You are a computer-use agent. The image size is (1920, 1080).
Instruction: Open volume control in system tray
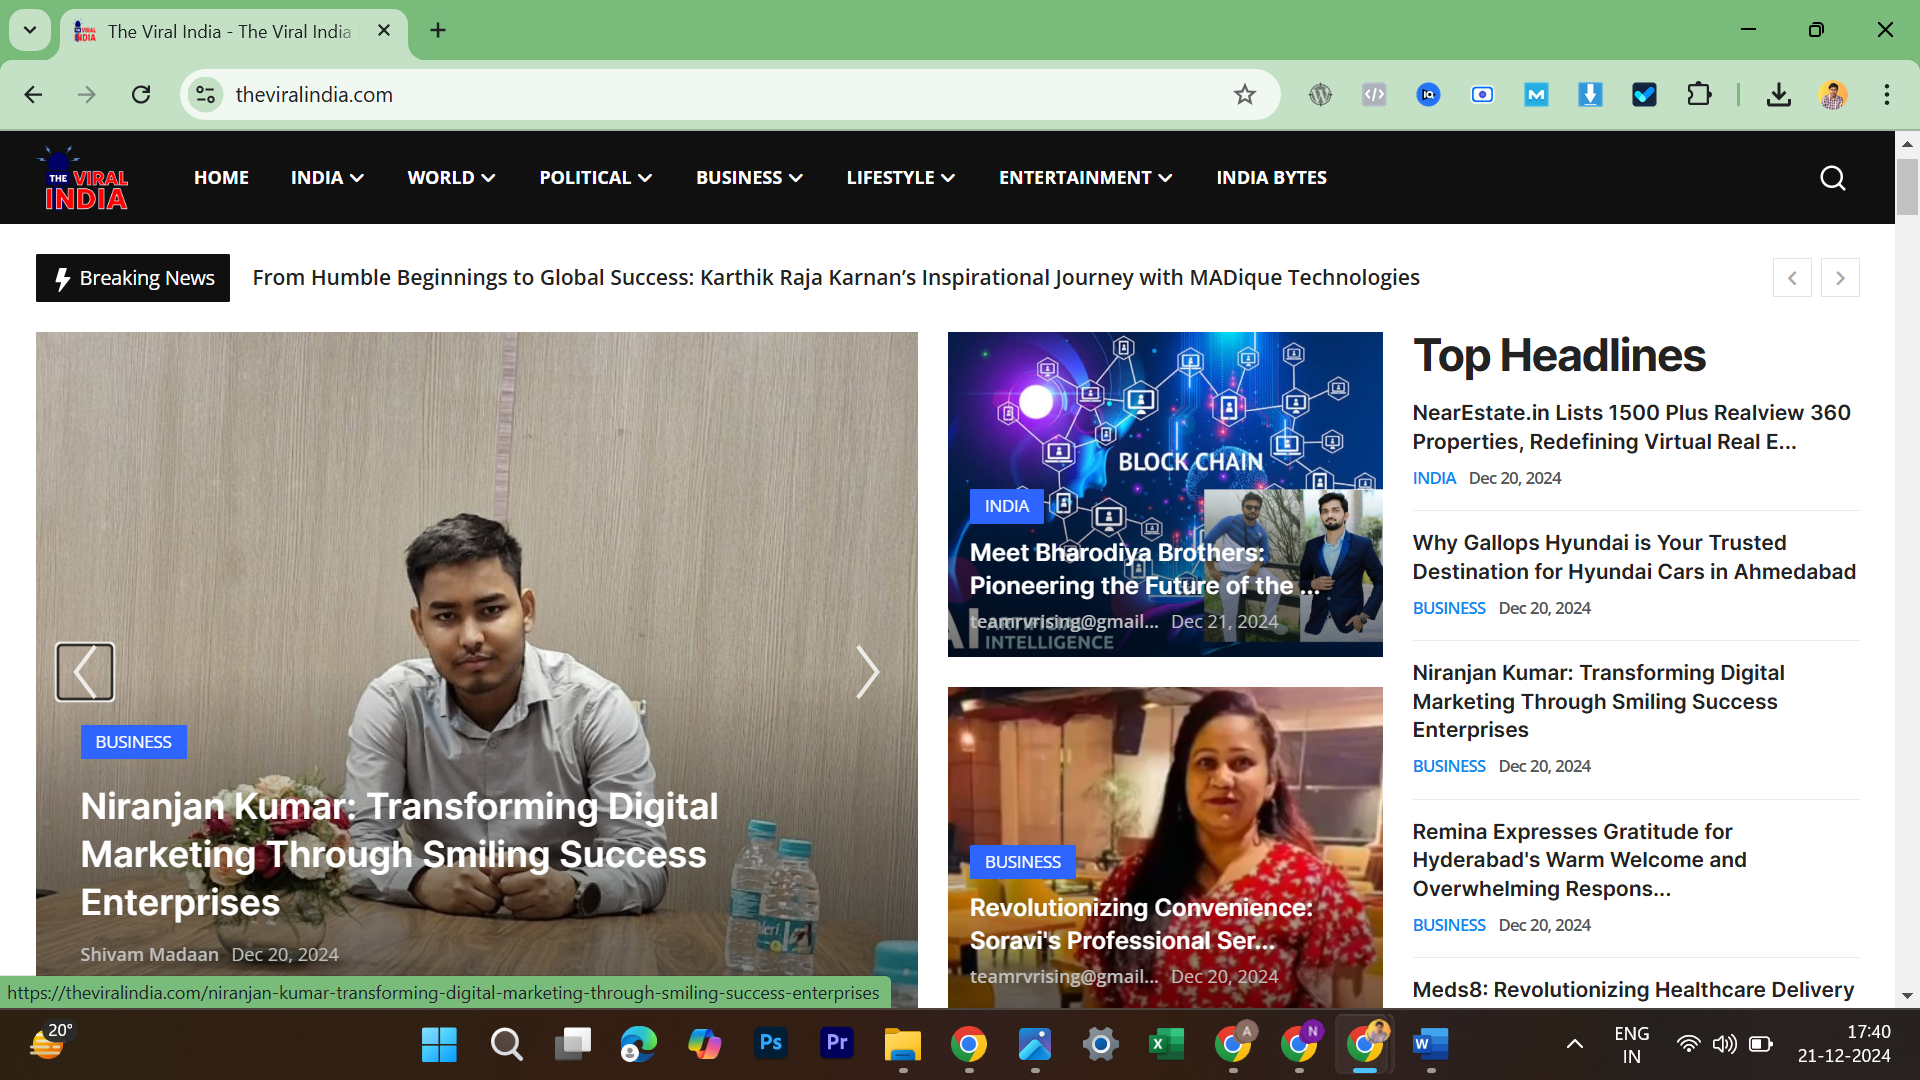(x=1724, y=1045)
